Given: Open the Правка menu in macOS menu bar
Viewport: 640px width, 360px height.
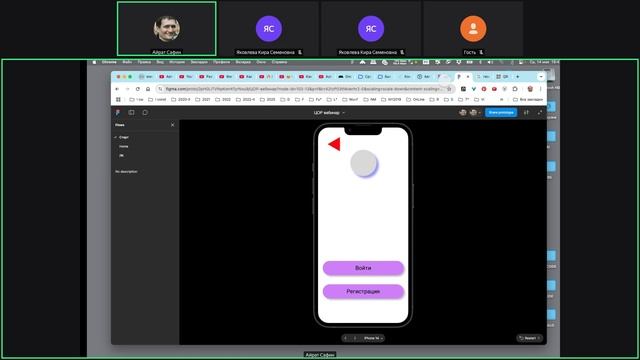Looking at the screenshot, I should pyautogui.click(x=144, y=62).
